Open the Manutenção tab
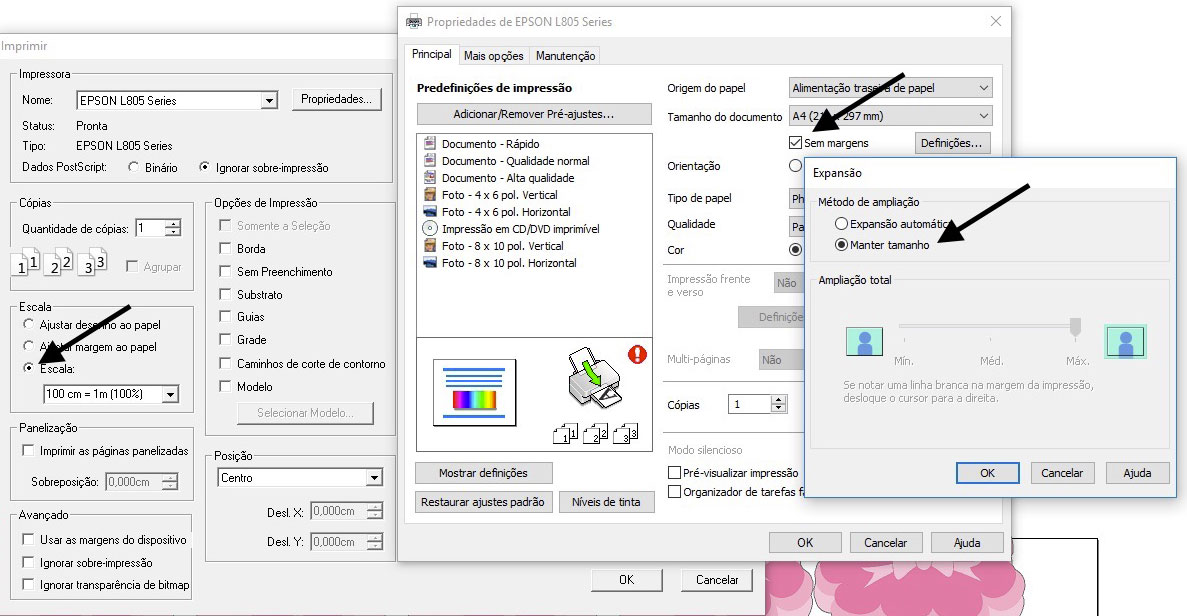The width and height of the screenshot is (1187, 616). (565, 56)
